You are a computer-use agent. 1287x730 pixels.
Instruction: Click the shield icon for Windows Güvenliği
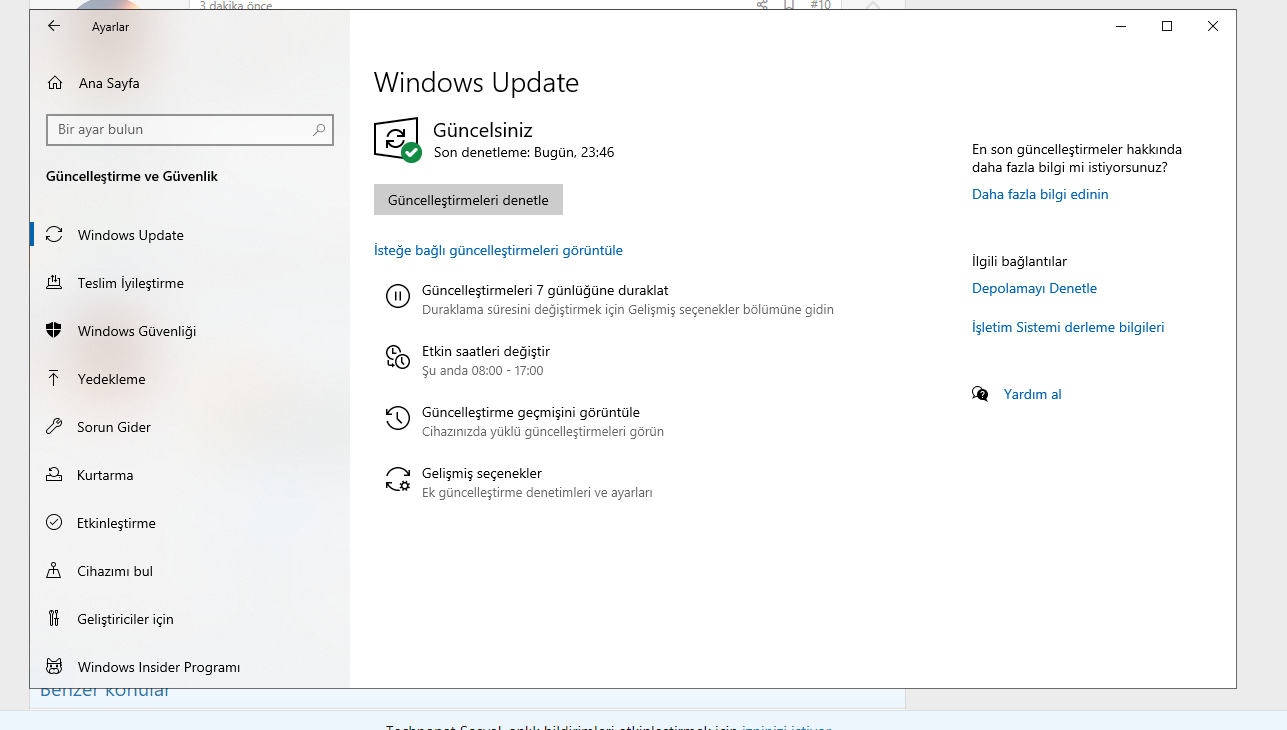54,331
